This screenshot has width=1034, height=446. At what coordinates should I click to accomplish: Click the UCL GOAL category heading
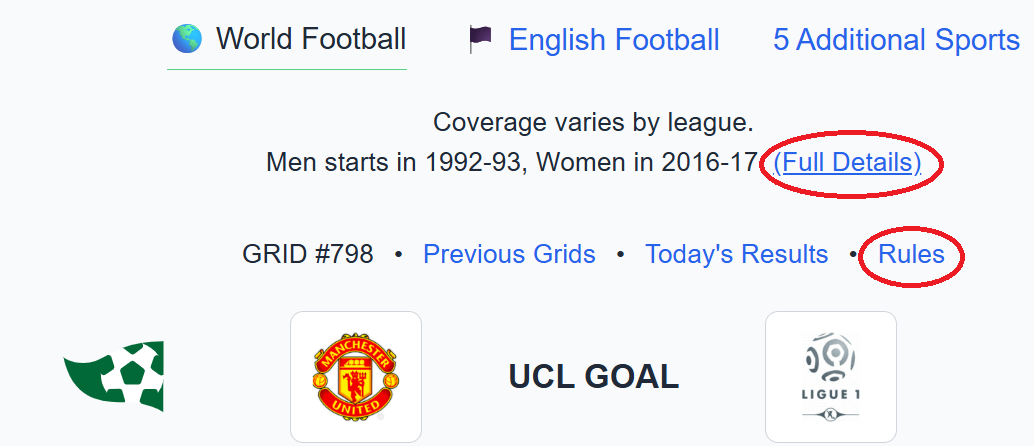coord(593,376)
